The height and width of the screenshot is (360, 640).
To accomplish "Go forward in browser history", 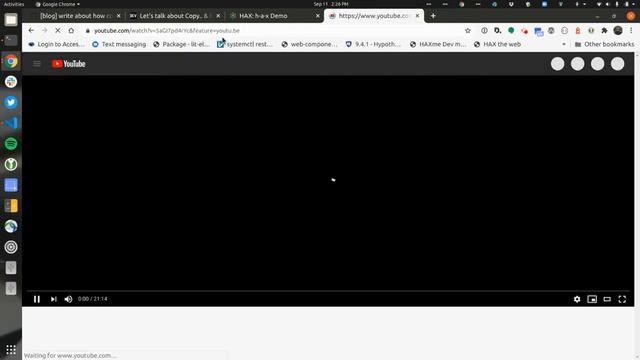I will (x=44, y=31).
